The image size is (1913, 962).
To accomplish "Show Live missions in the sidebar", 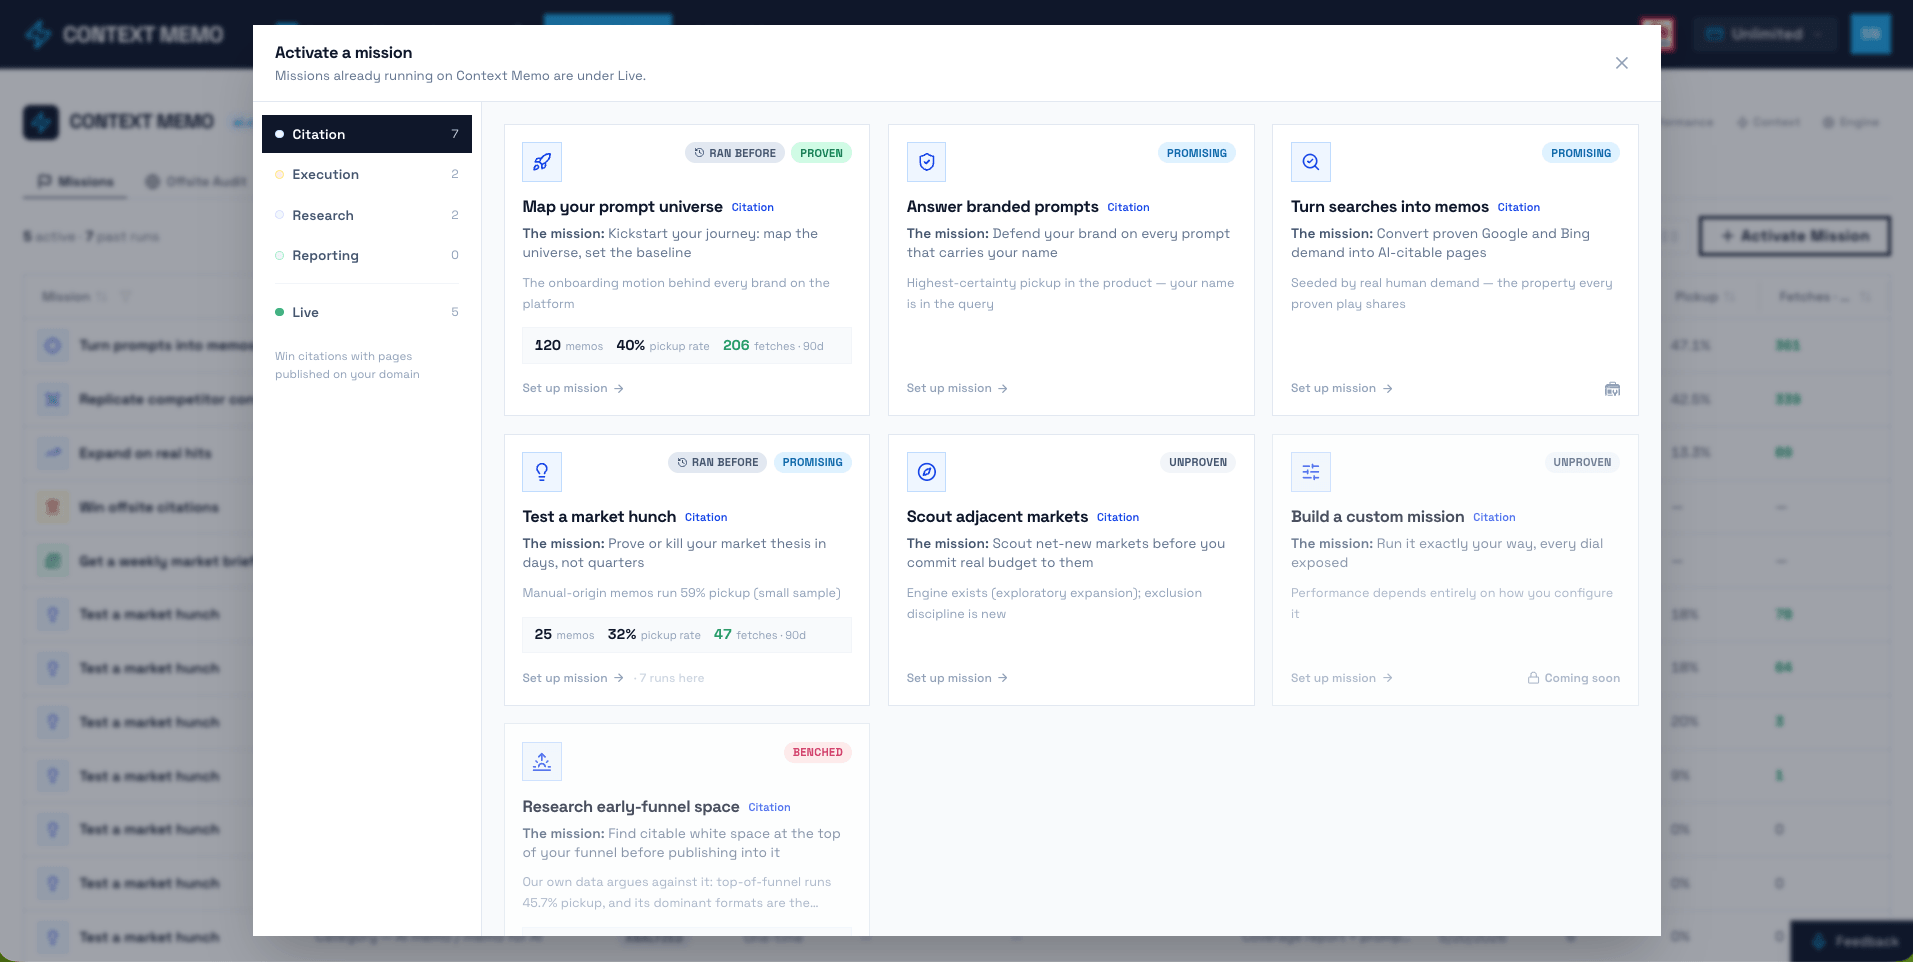I will [x=367, y=312].
